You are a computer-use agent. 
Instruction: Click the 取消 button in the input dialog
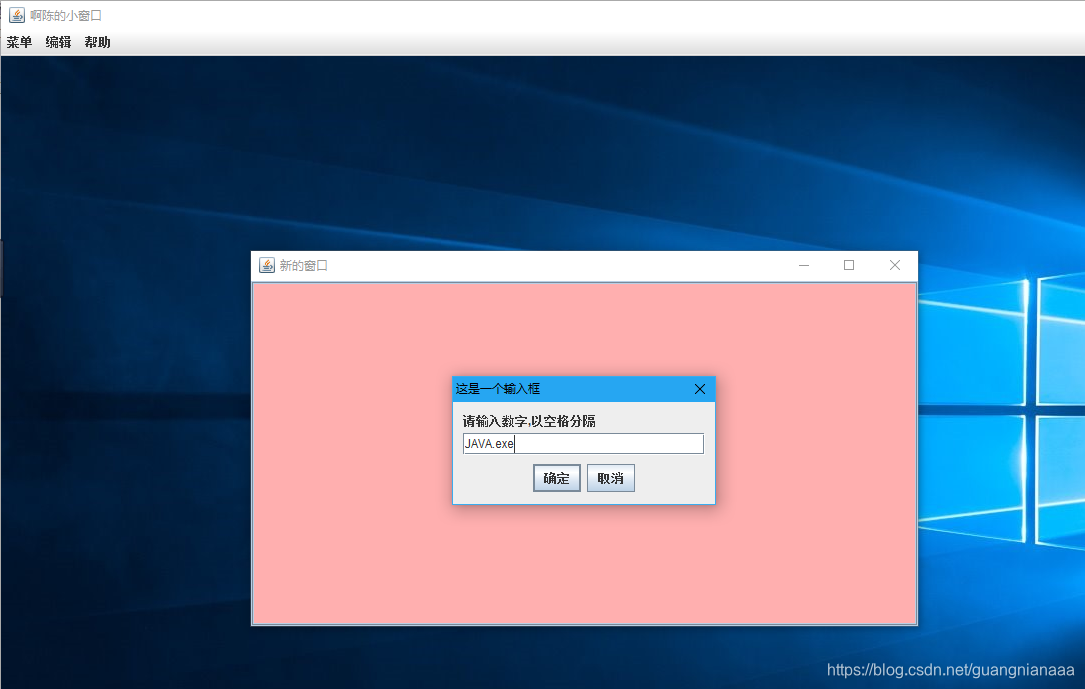(610, 478)
